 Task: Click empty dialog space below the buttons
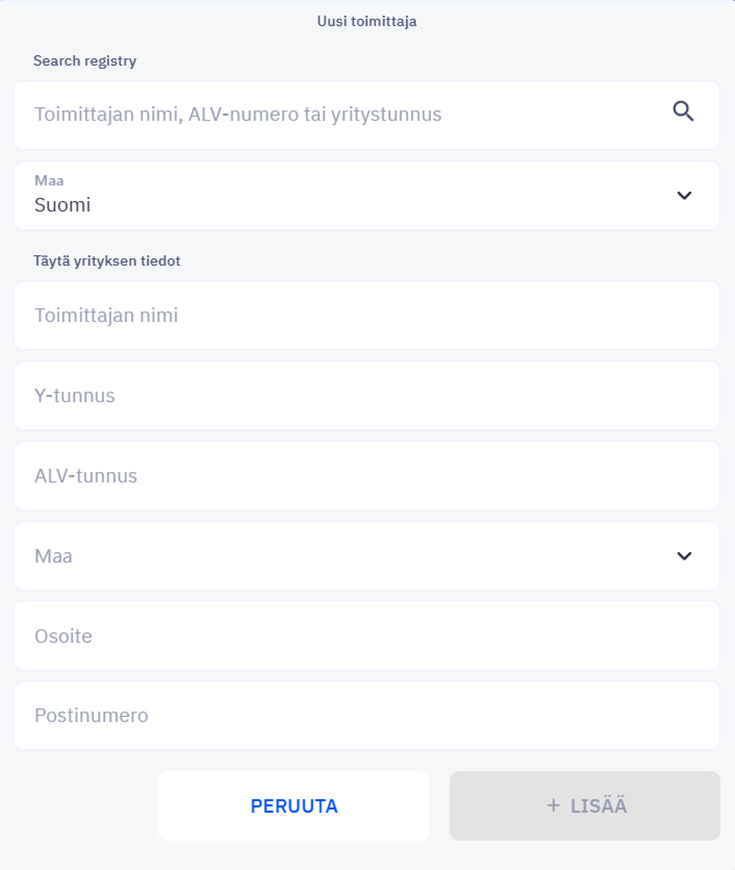click(367, 856)
